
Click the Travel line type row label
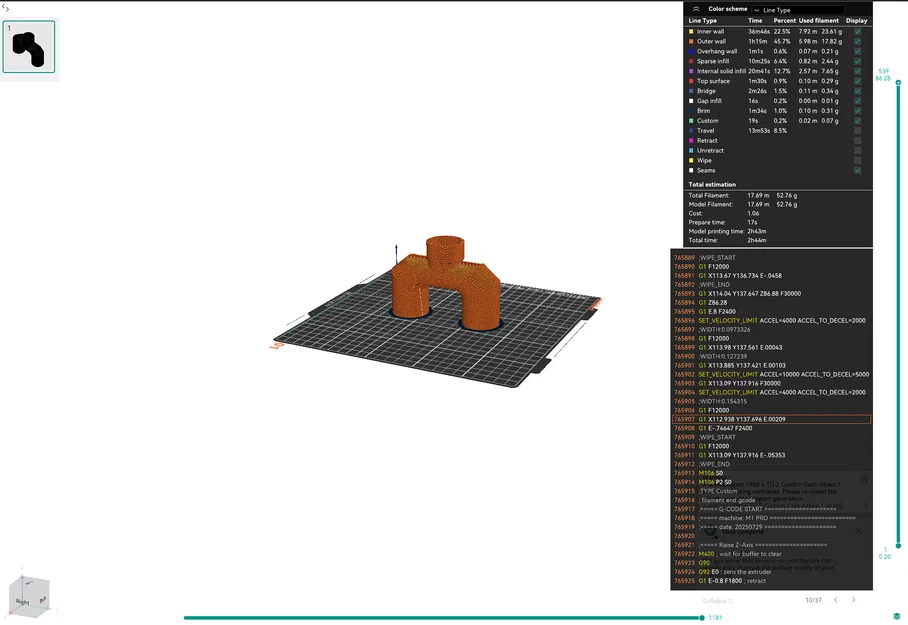705,130
